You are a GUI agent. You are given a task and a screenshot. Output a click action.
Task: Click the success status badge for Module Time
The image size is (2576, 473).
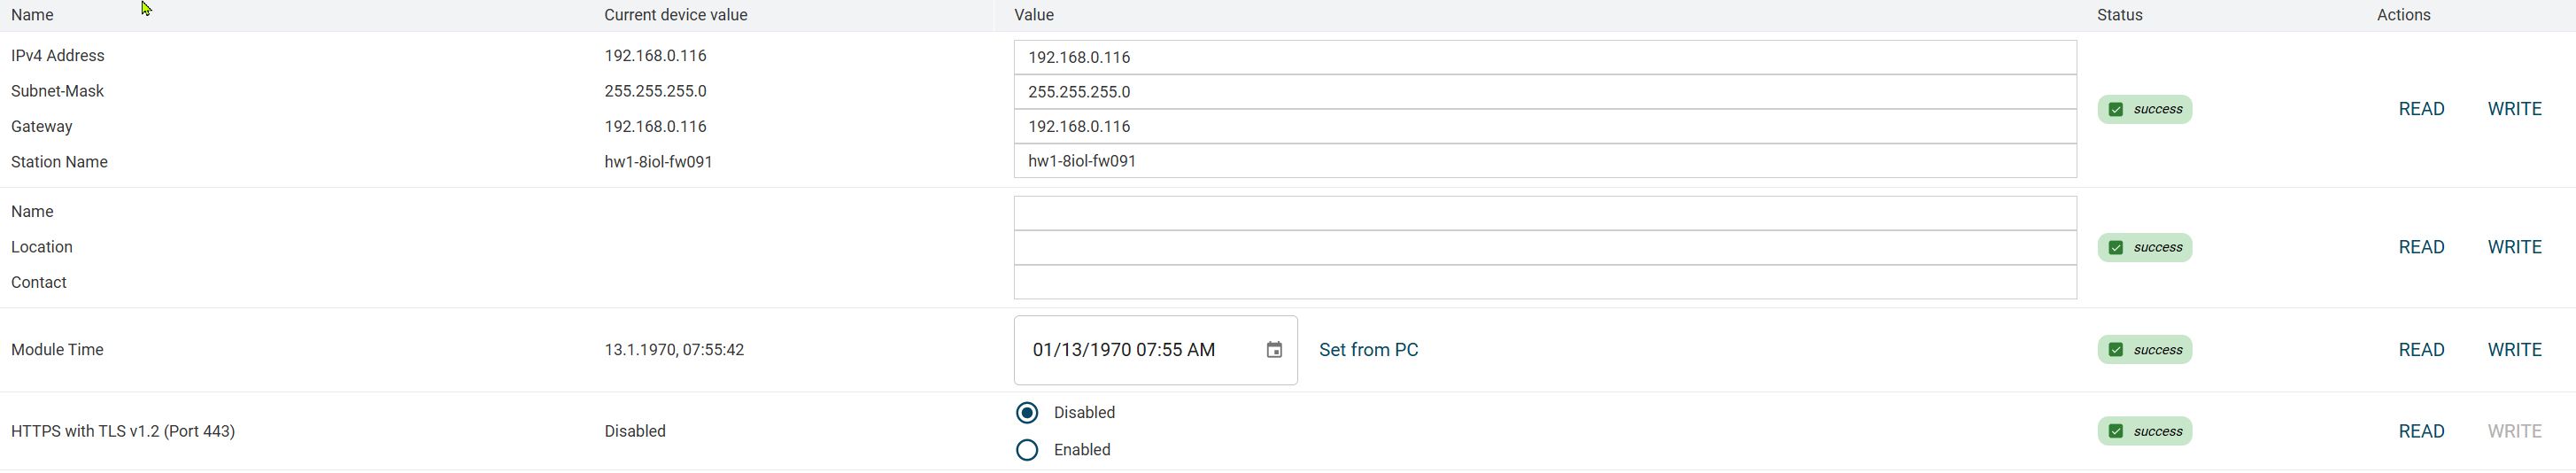click(x=2144, y=350)
